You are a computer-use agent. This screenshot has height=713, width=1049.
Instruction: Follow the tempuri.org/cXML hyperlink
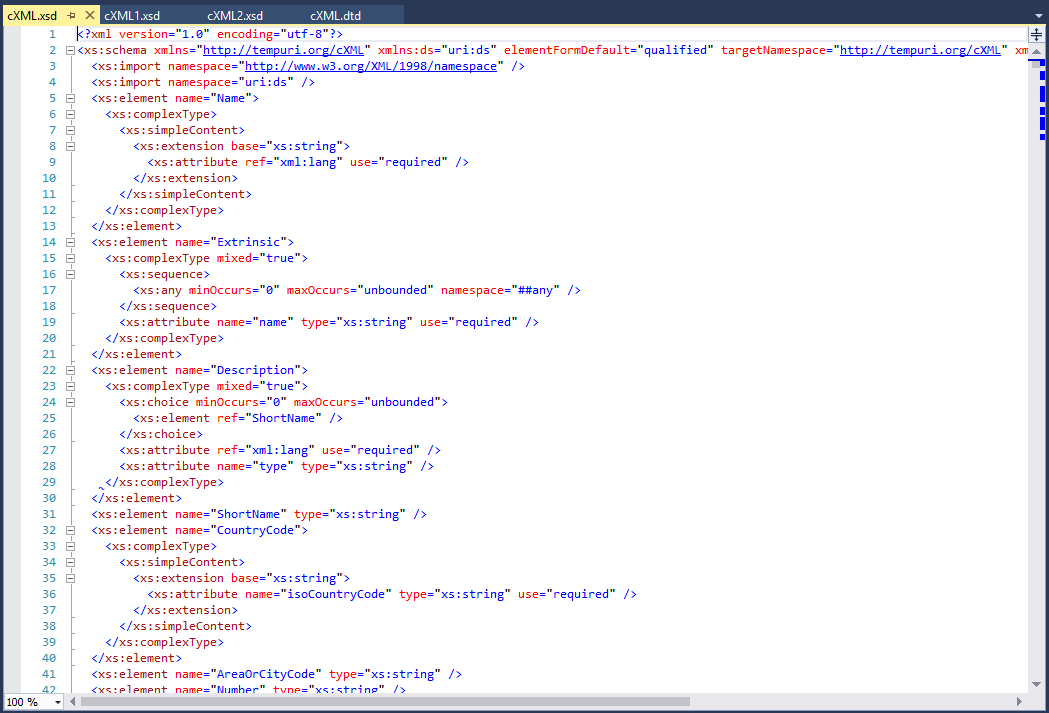283,49
